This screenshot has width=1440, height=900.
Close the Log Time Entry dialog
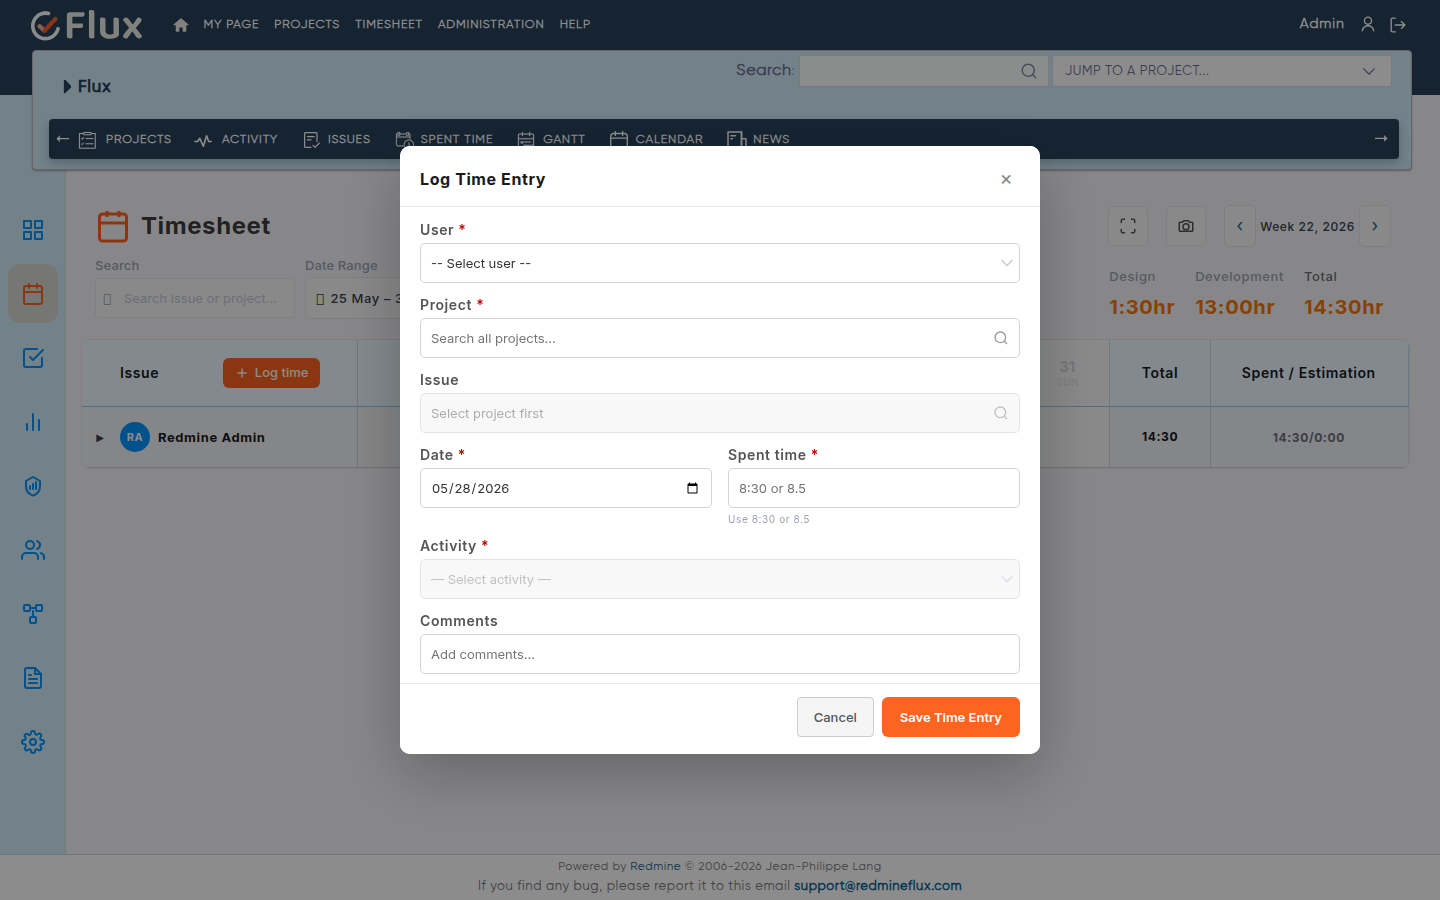[1006, 179]
